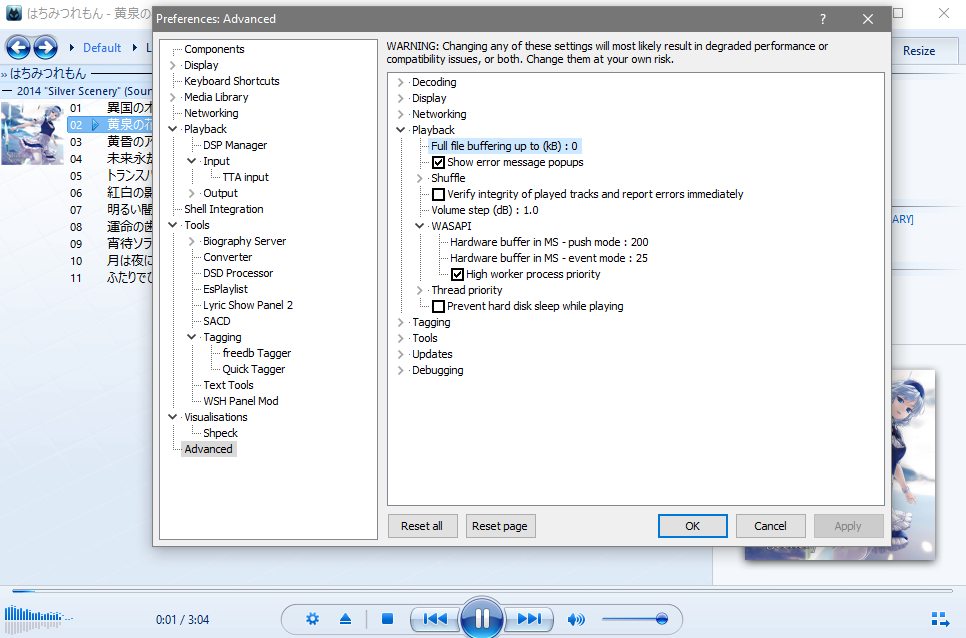This screenshot has width=966, height=638.
Task: Click the layout switch icon bottom right
Action: coord(940,619)
